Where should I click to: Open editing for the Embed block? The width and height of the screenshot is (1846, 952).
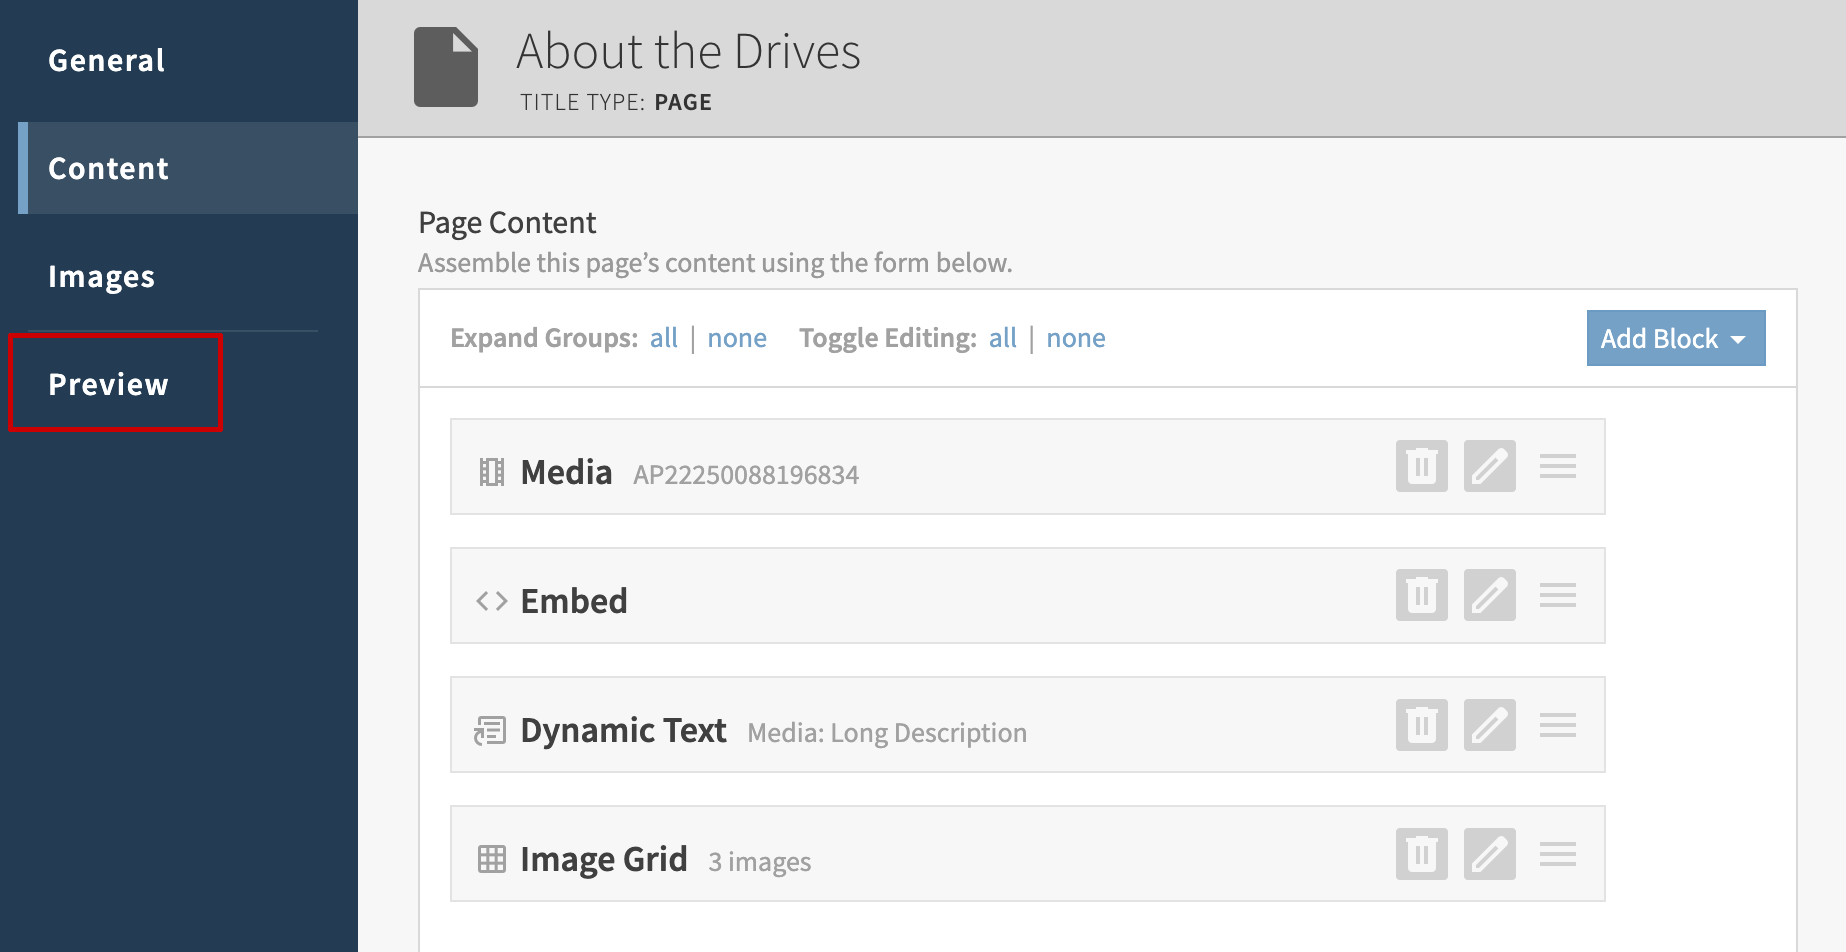[x=1489, y=595]
